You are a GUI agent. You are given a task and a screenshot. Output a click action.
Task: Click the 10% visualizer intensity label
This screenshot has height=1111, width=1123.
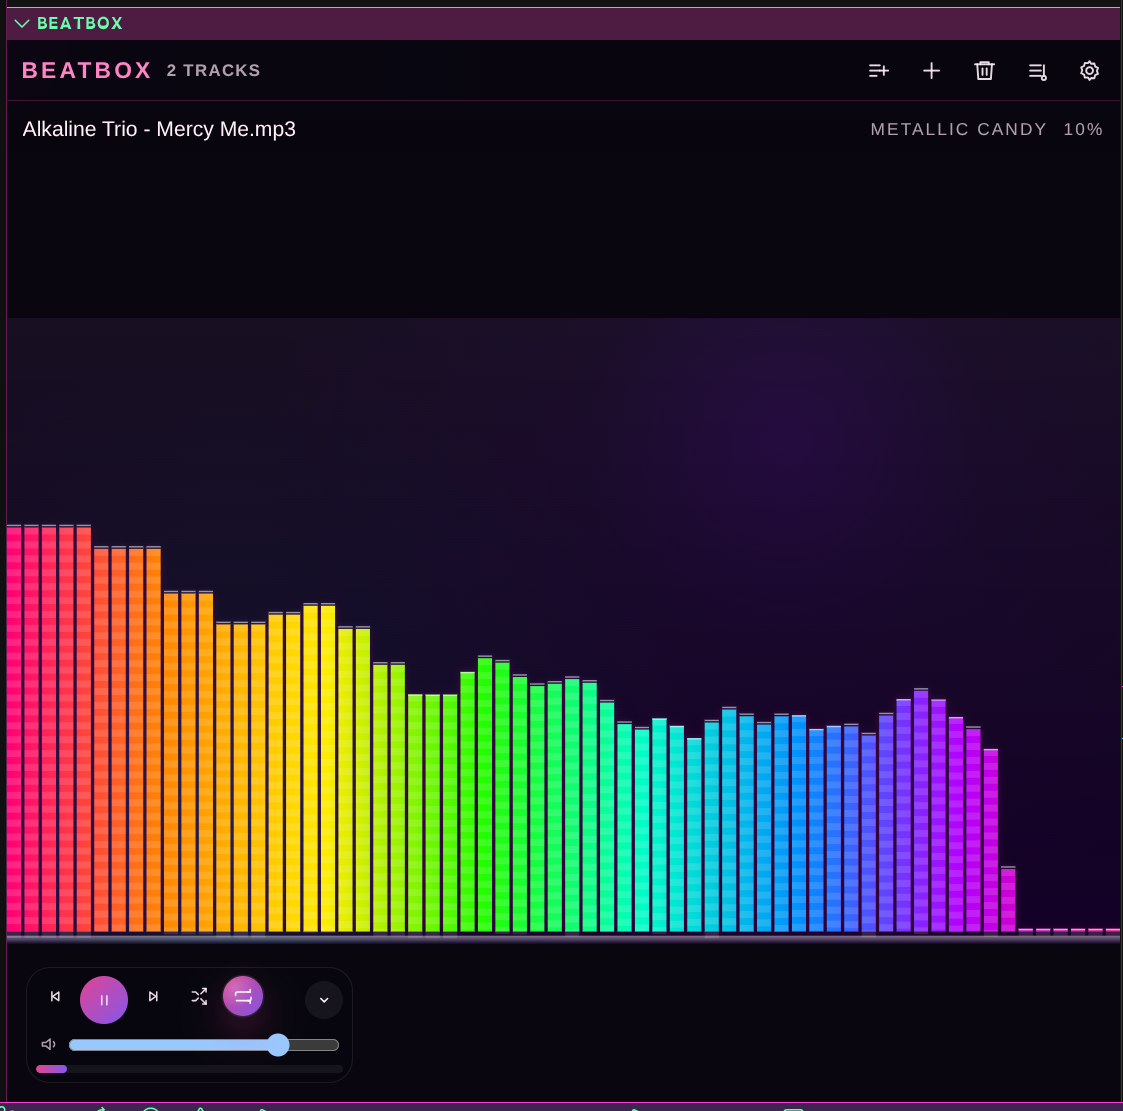pyautogui.click(x=1082, y=129)
